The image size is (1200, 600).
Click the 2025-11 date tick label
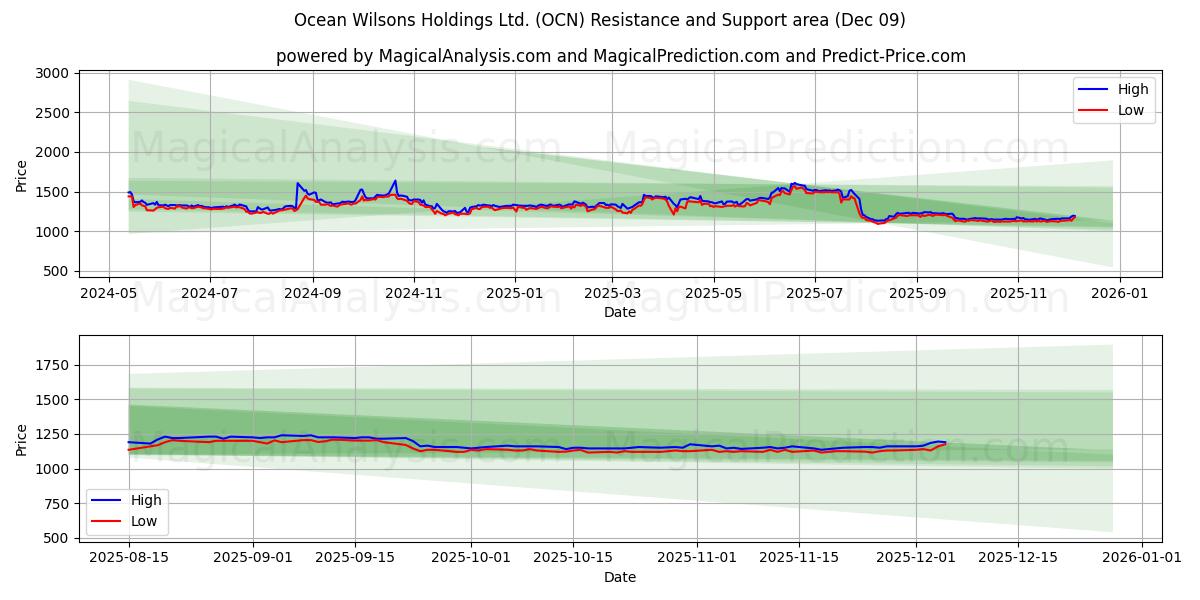pyautogui.click(x=1018, y=295)
